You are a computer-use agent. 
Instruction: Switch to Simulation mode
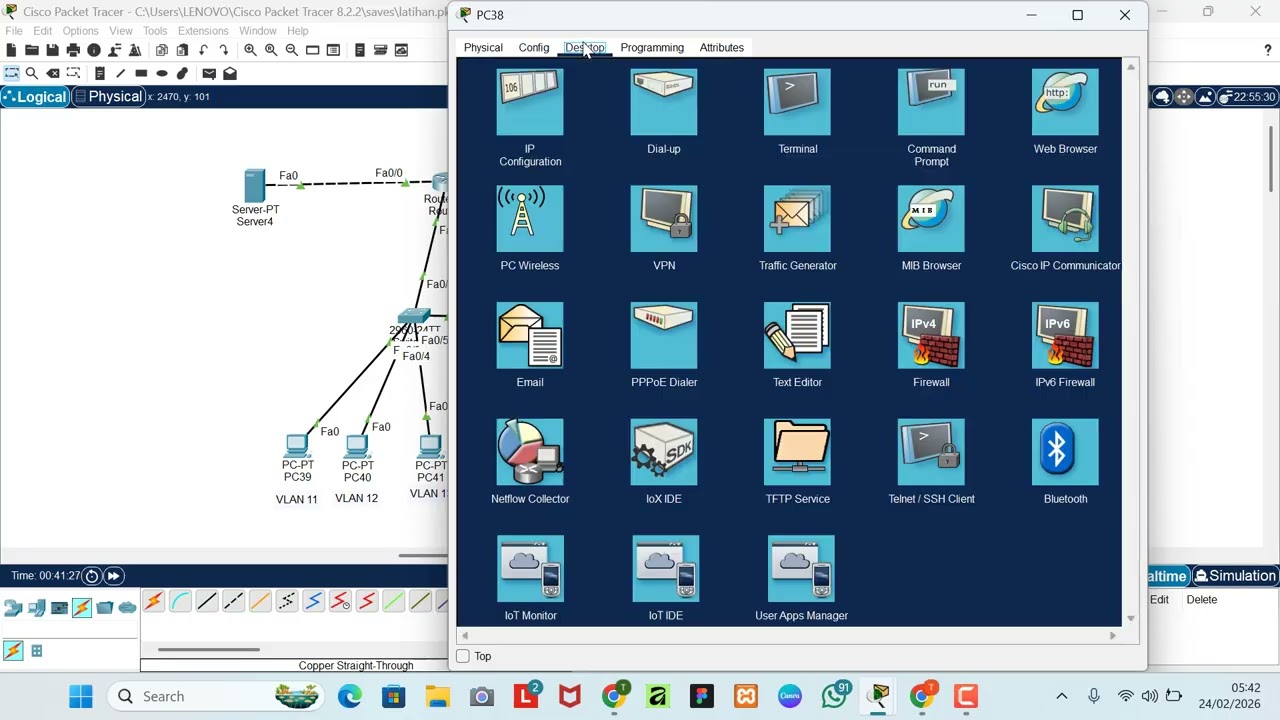pyautogui.click(x=1235, y=576)
